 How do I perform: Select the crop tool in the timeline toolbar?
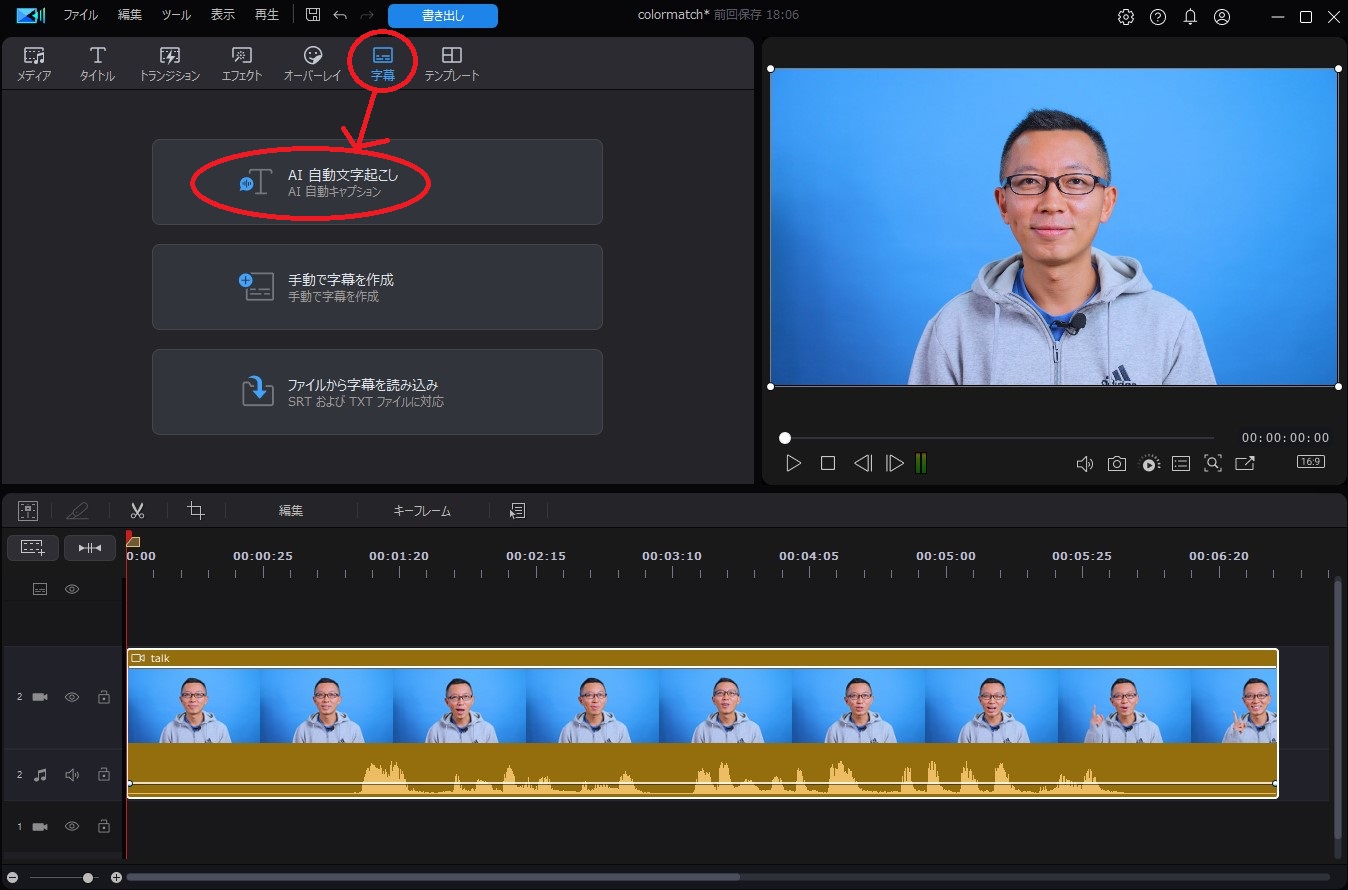coord(196,510)
